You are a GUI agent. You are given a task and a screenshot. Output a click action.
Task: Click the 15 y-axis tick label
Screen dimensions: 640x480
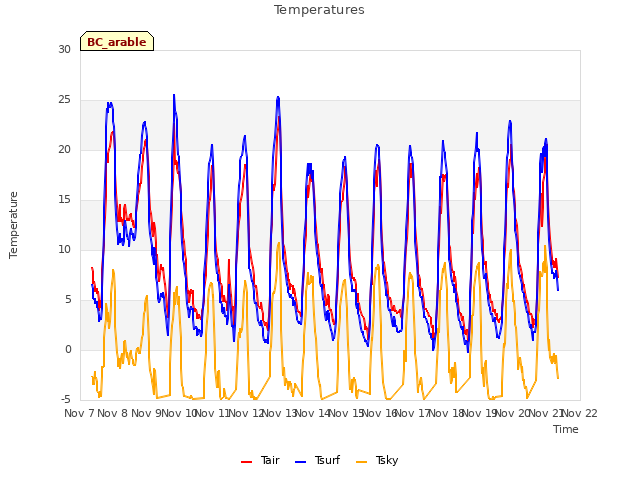pyautogui.click(x=64, y=200)
